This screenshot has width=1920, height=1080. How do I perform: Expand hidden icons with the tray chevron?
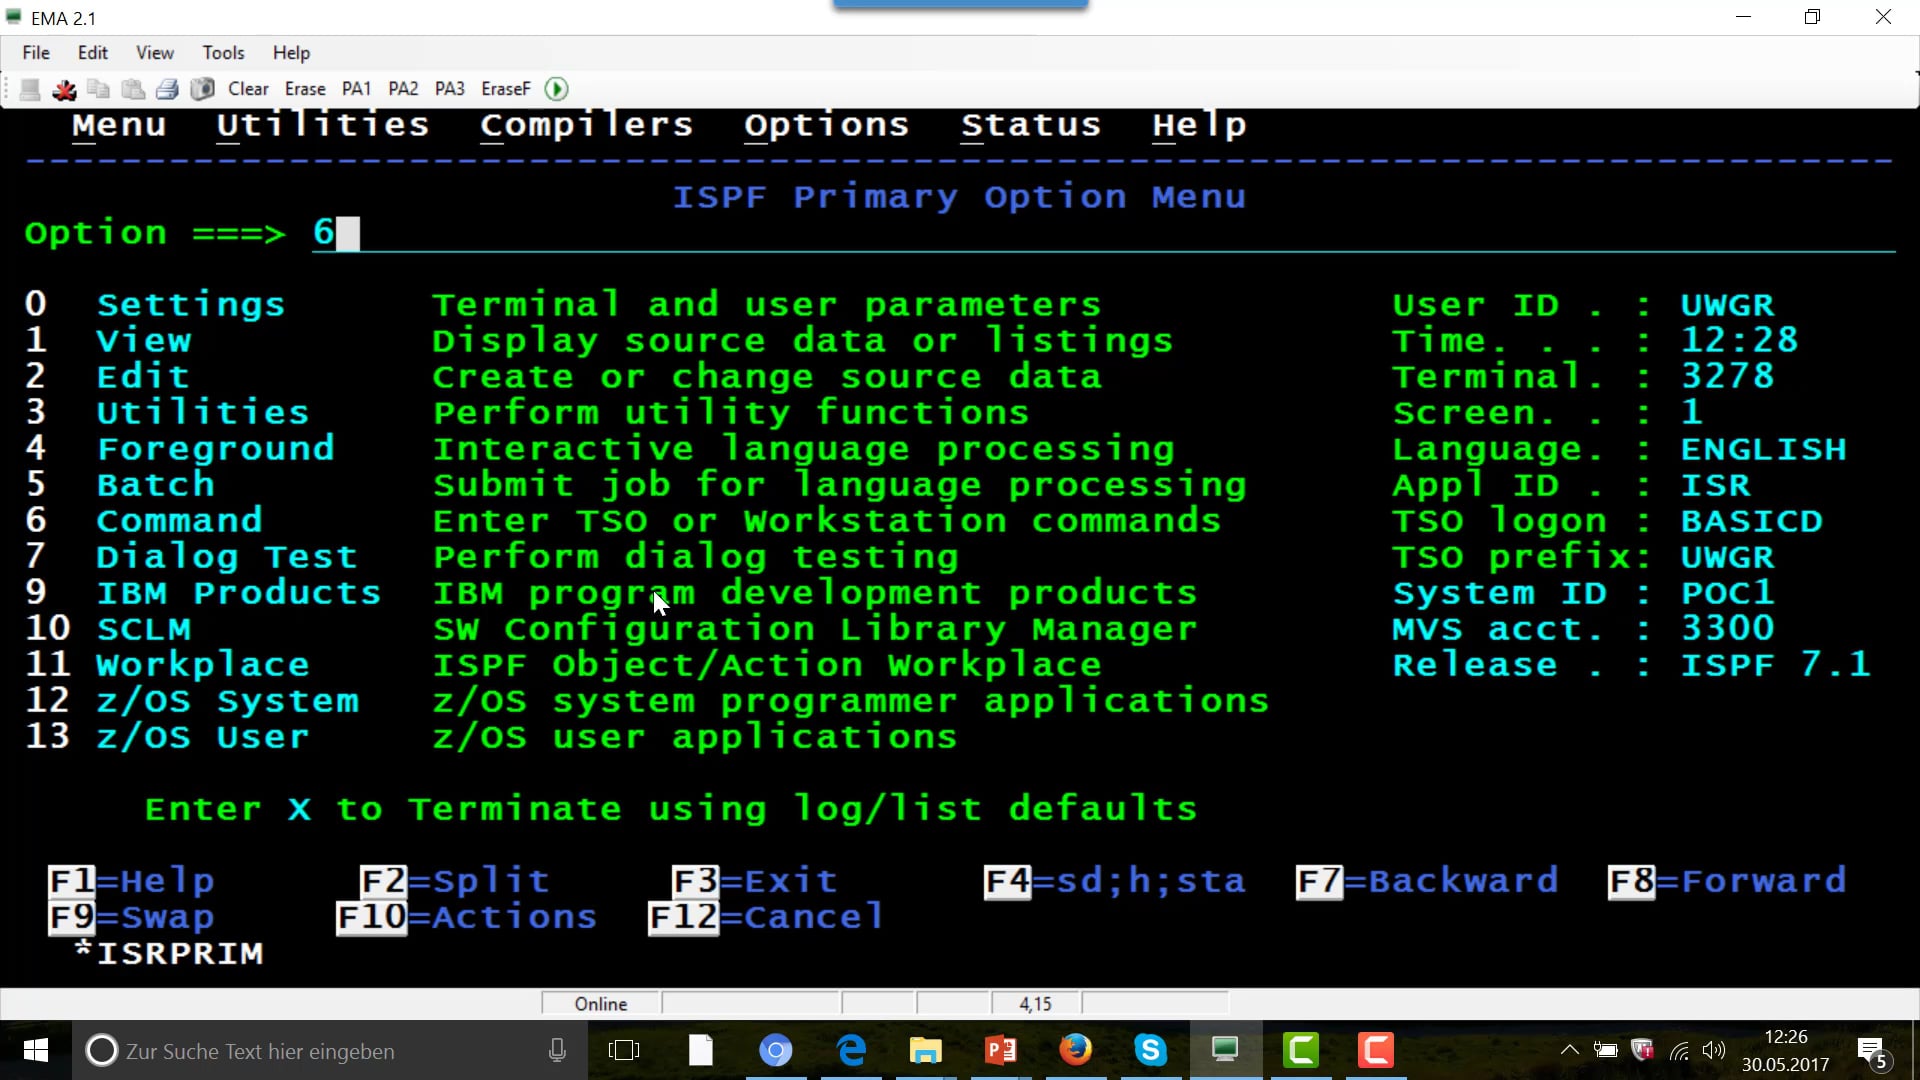tap(1569, 1051)
